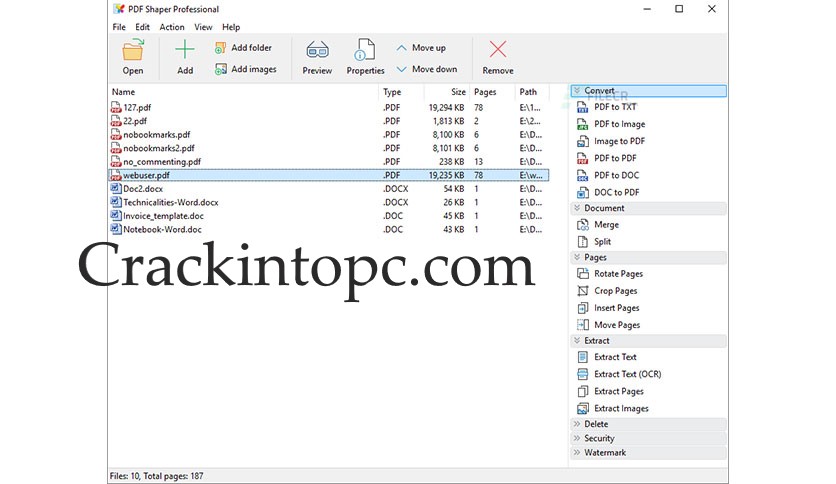This screenshot has width=836, height=484.
Task: Click the Extract Text (OCR) icon
Action: pos(582,374)
